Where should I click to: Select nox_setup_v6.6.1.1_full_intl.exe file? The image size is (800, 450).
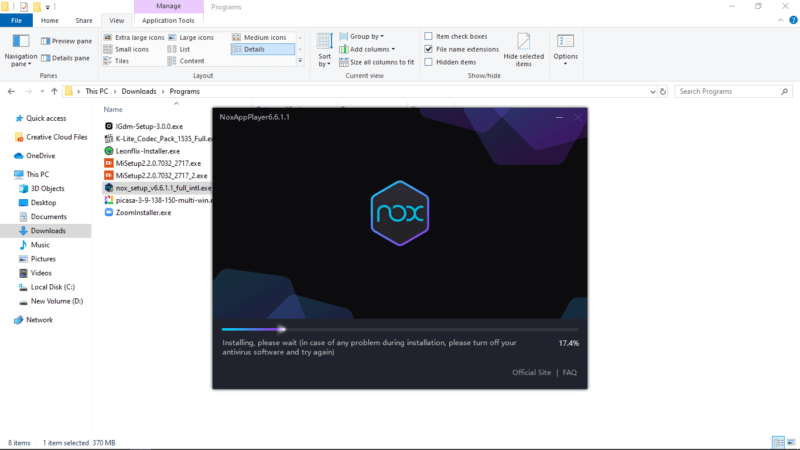click(158, 188)
